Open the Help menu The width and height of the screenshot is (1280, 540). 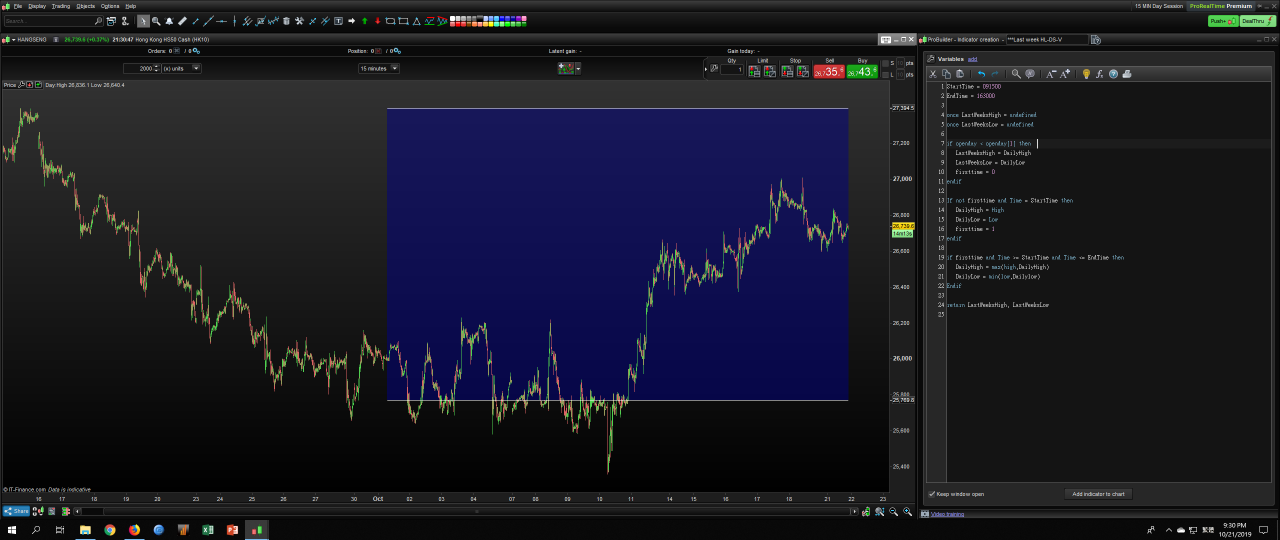[x=131, y=6]
